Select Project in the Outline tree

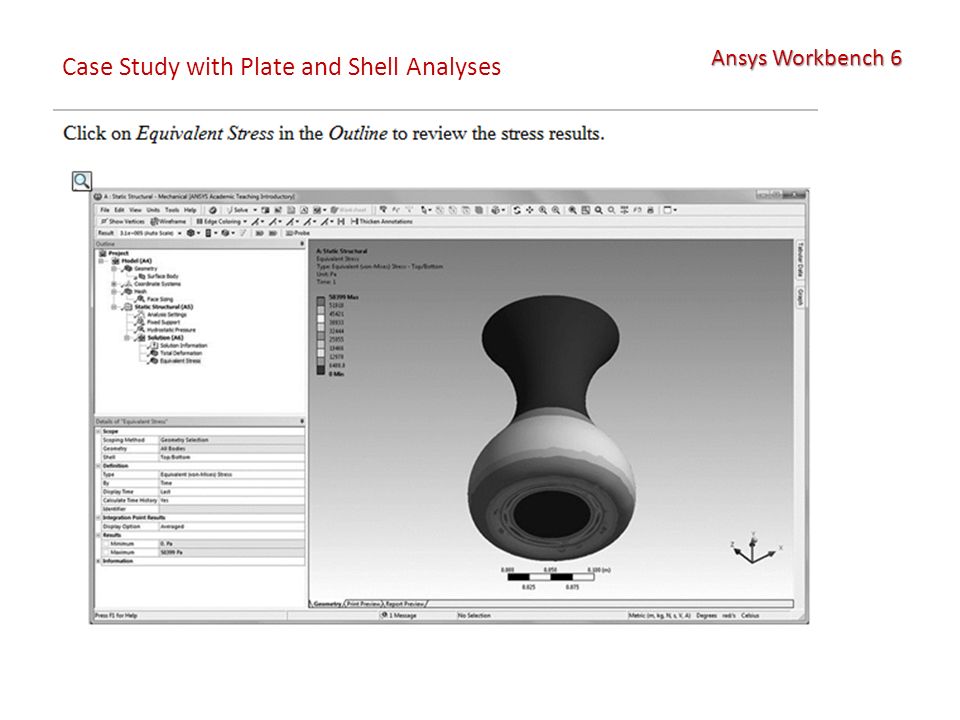click(118, 253)
